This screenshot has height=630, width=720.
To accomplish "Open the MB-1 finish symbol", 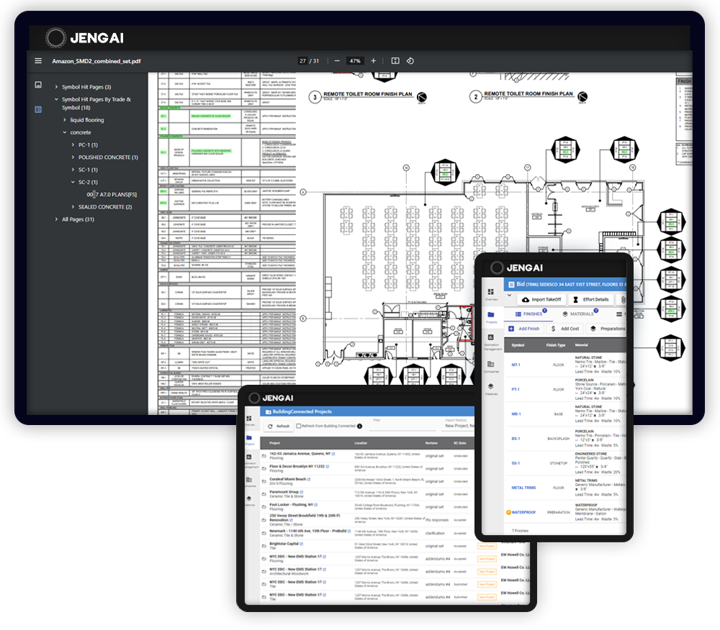I will (x=516, y=414).
